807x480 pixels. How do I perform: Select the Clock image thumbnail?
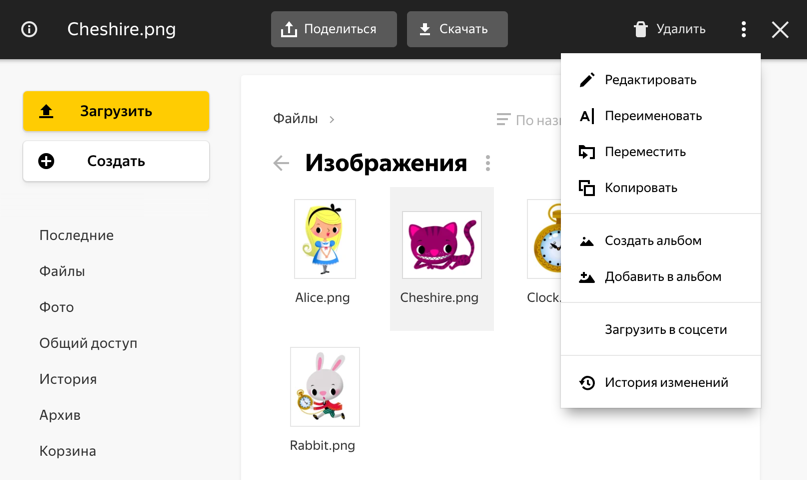(544, 239)
